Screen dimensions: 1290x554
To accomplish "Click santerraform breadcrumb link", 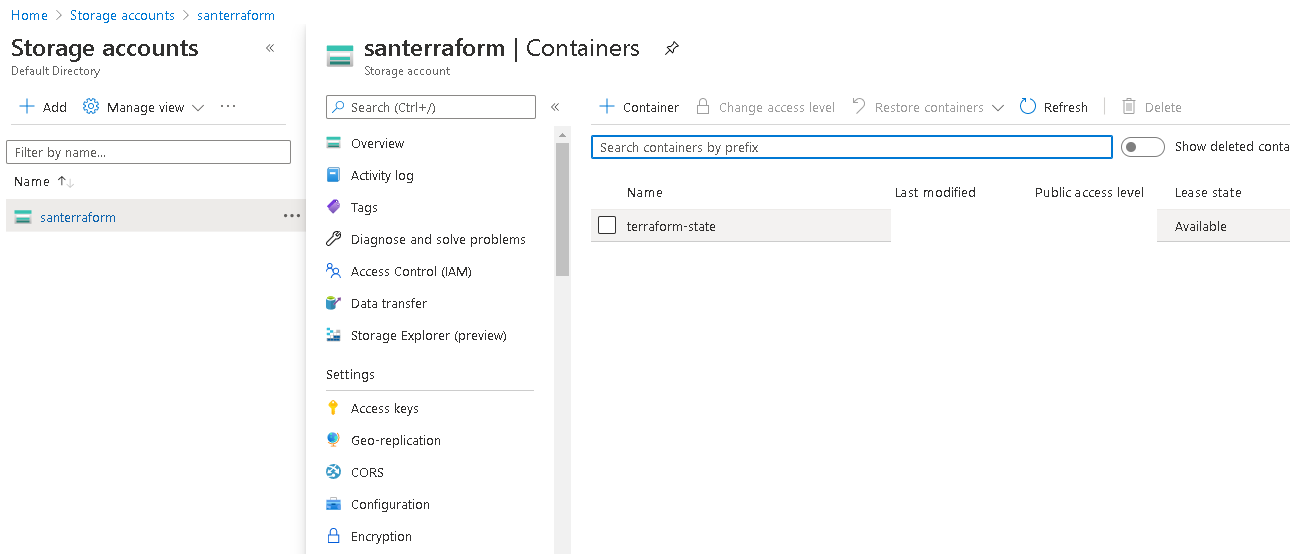I will (x=236, y=15).
